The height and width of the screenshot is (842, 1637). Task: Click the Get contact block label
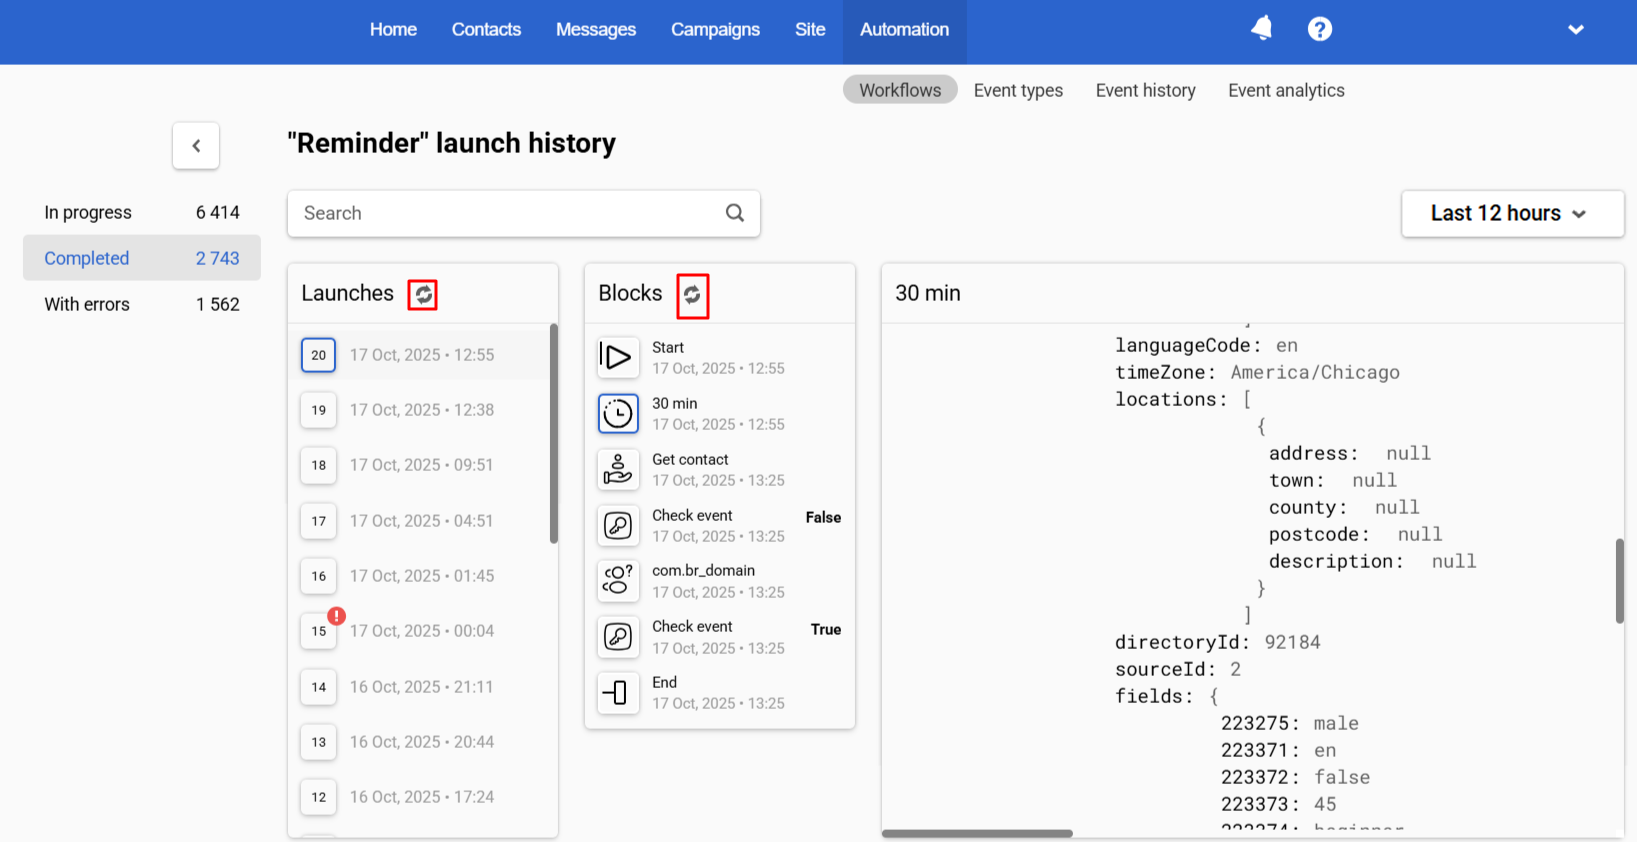(690, 459)
